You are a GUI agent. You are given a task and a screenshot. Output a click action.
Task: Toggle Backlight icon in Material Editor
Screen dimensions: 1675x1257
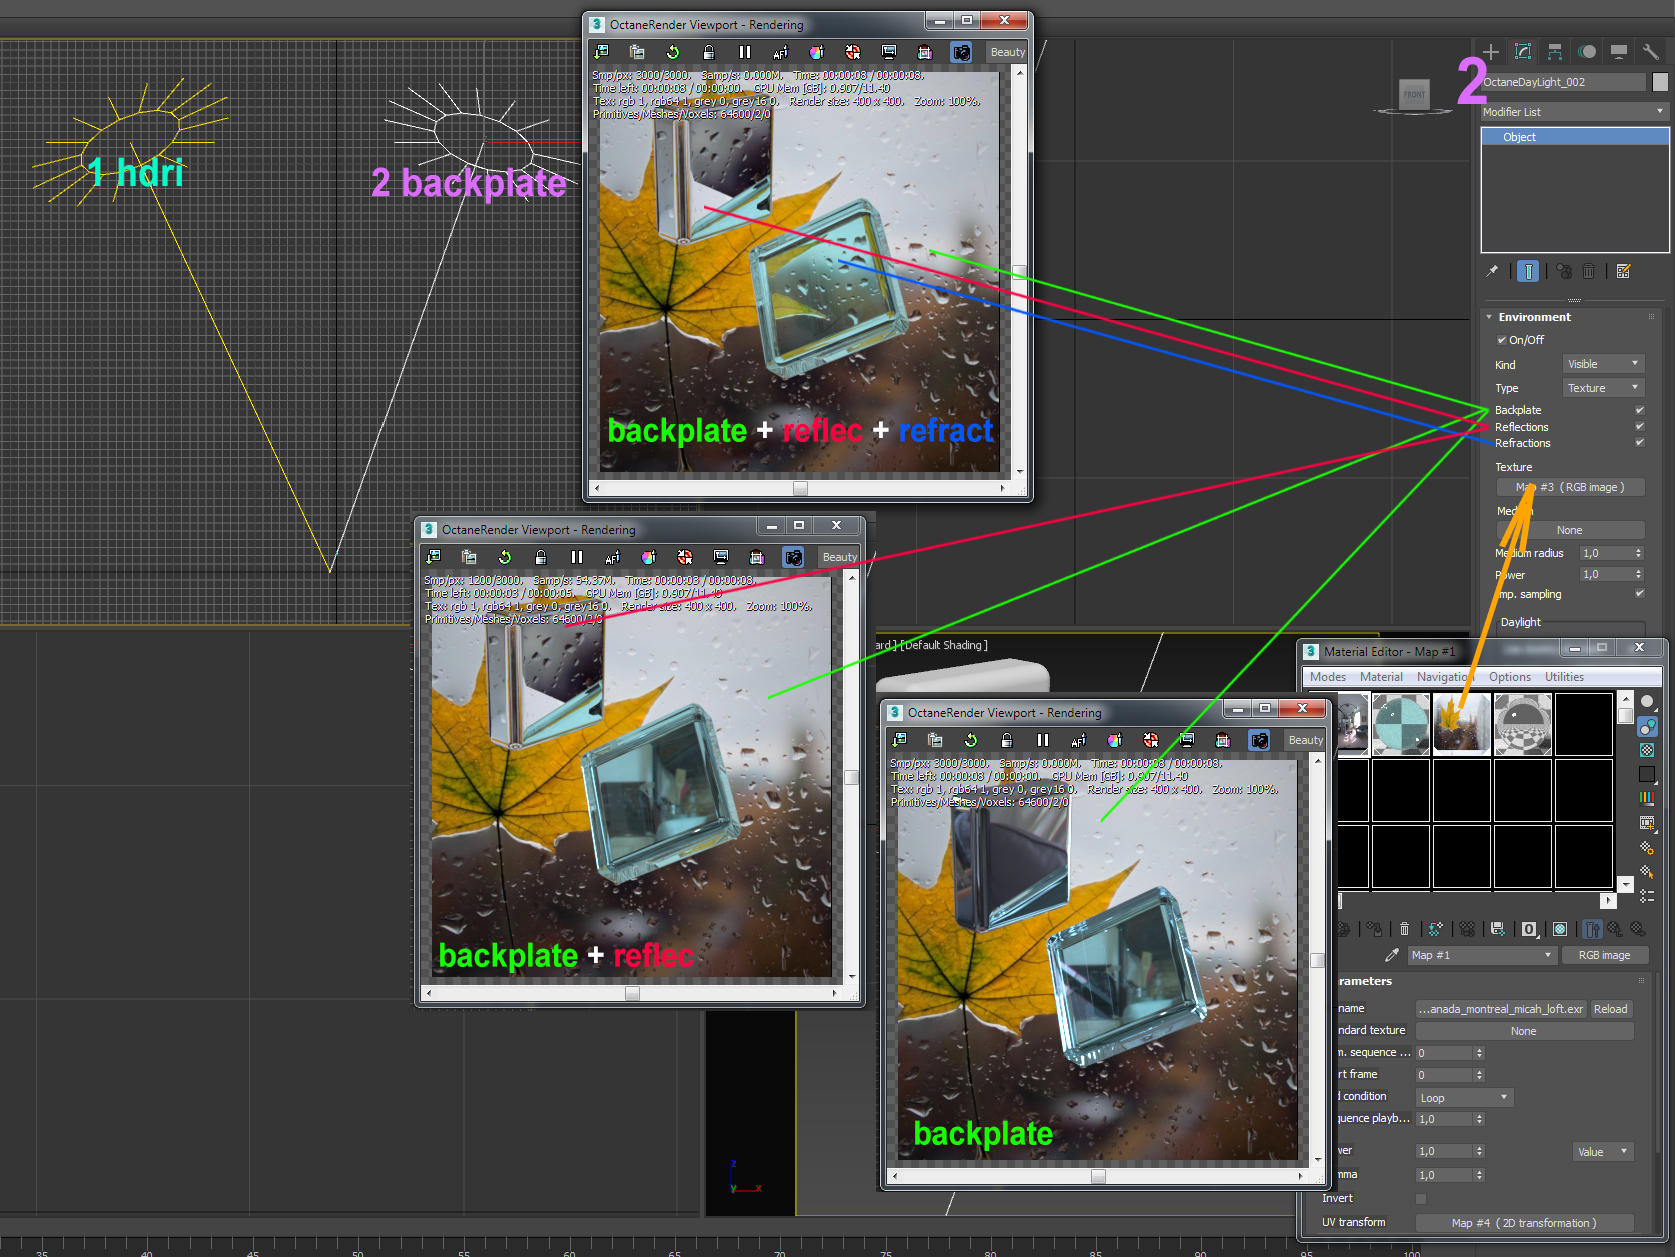click(1647, 726)
